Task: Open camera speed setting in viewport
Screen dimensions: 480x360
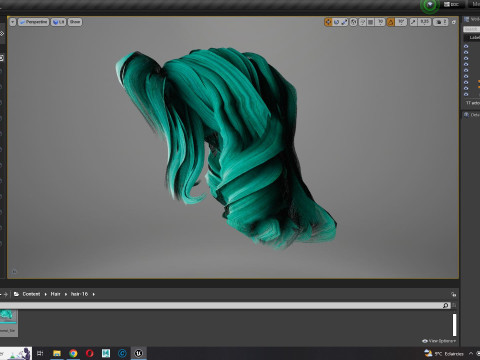Action: point(441,22)
